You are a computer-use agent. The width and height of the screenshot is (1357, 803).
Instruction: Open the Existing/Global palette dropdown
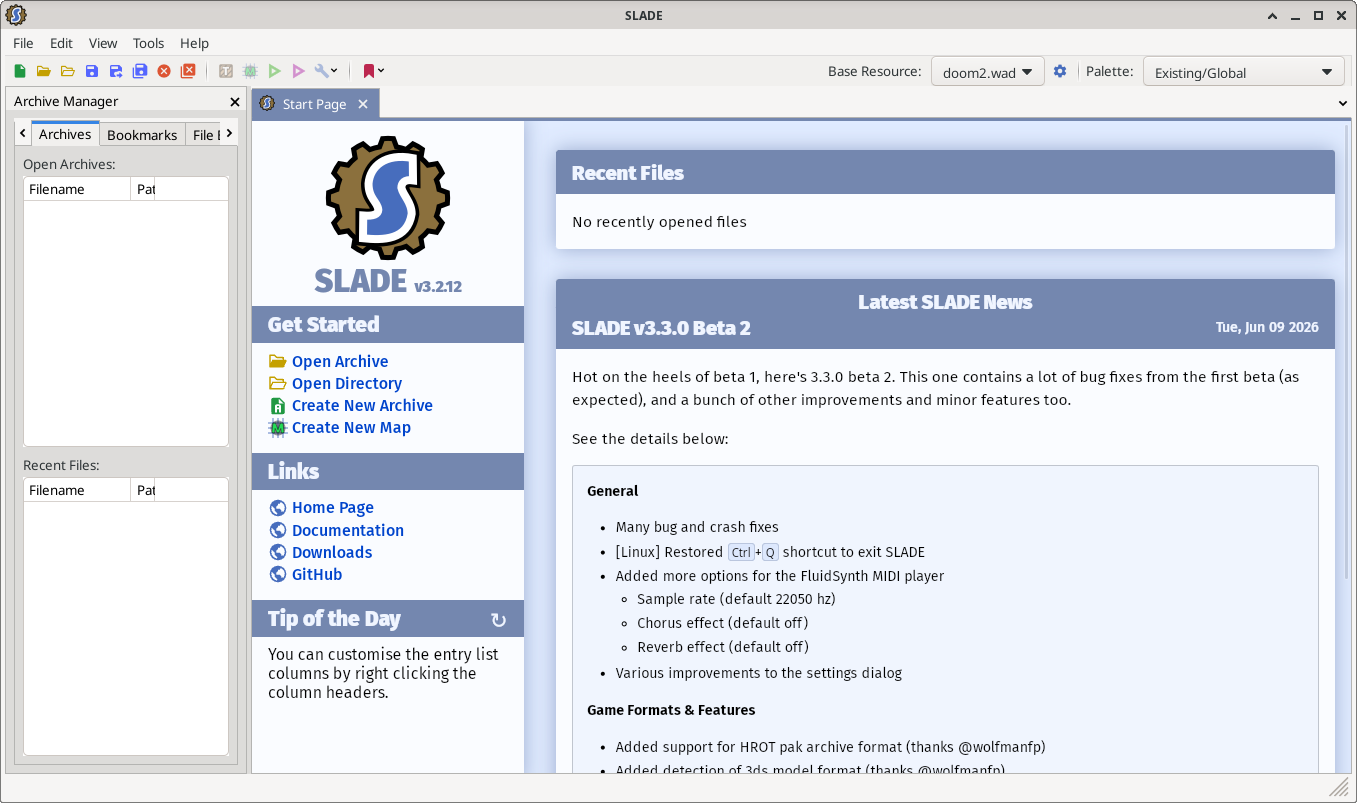1244,72
